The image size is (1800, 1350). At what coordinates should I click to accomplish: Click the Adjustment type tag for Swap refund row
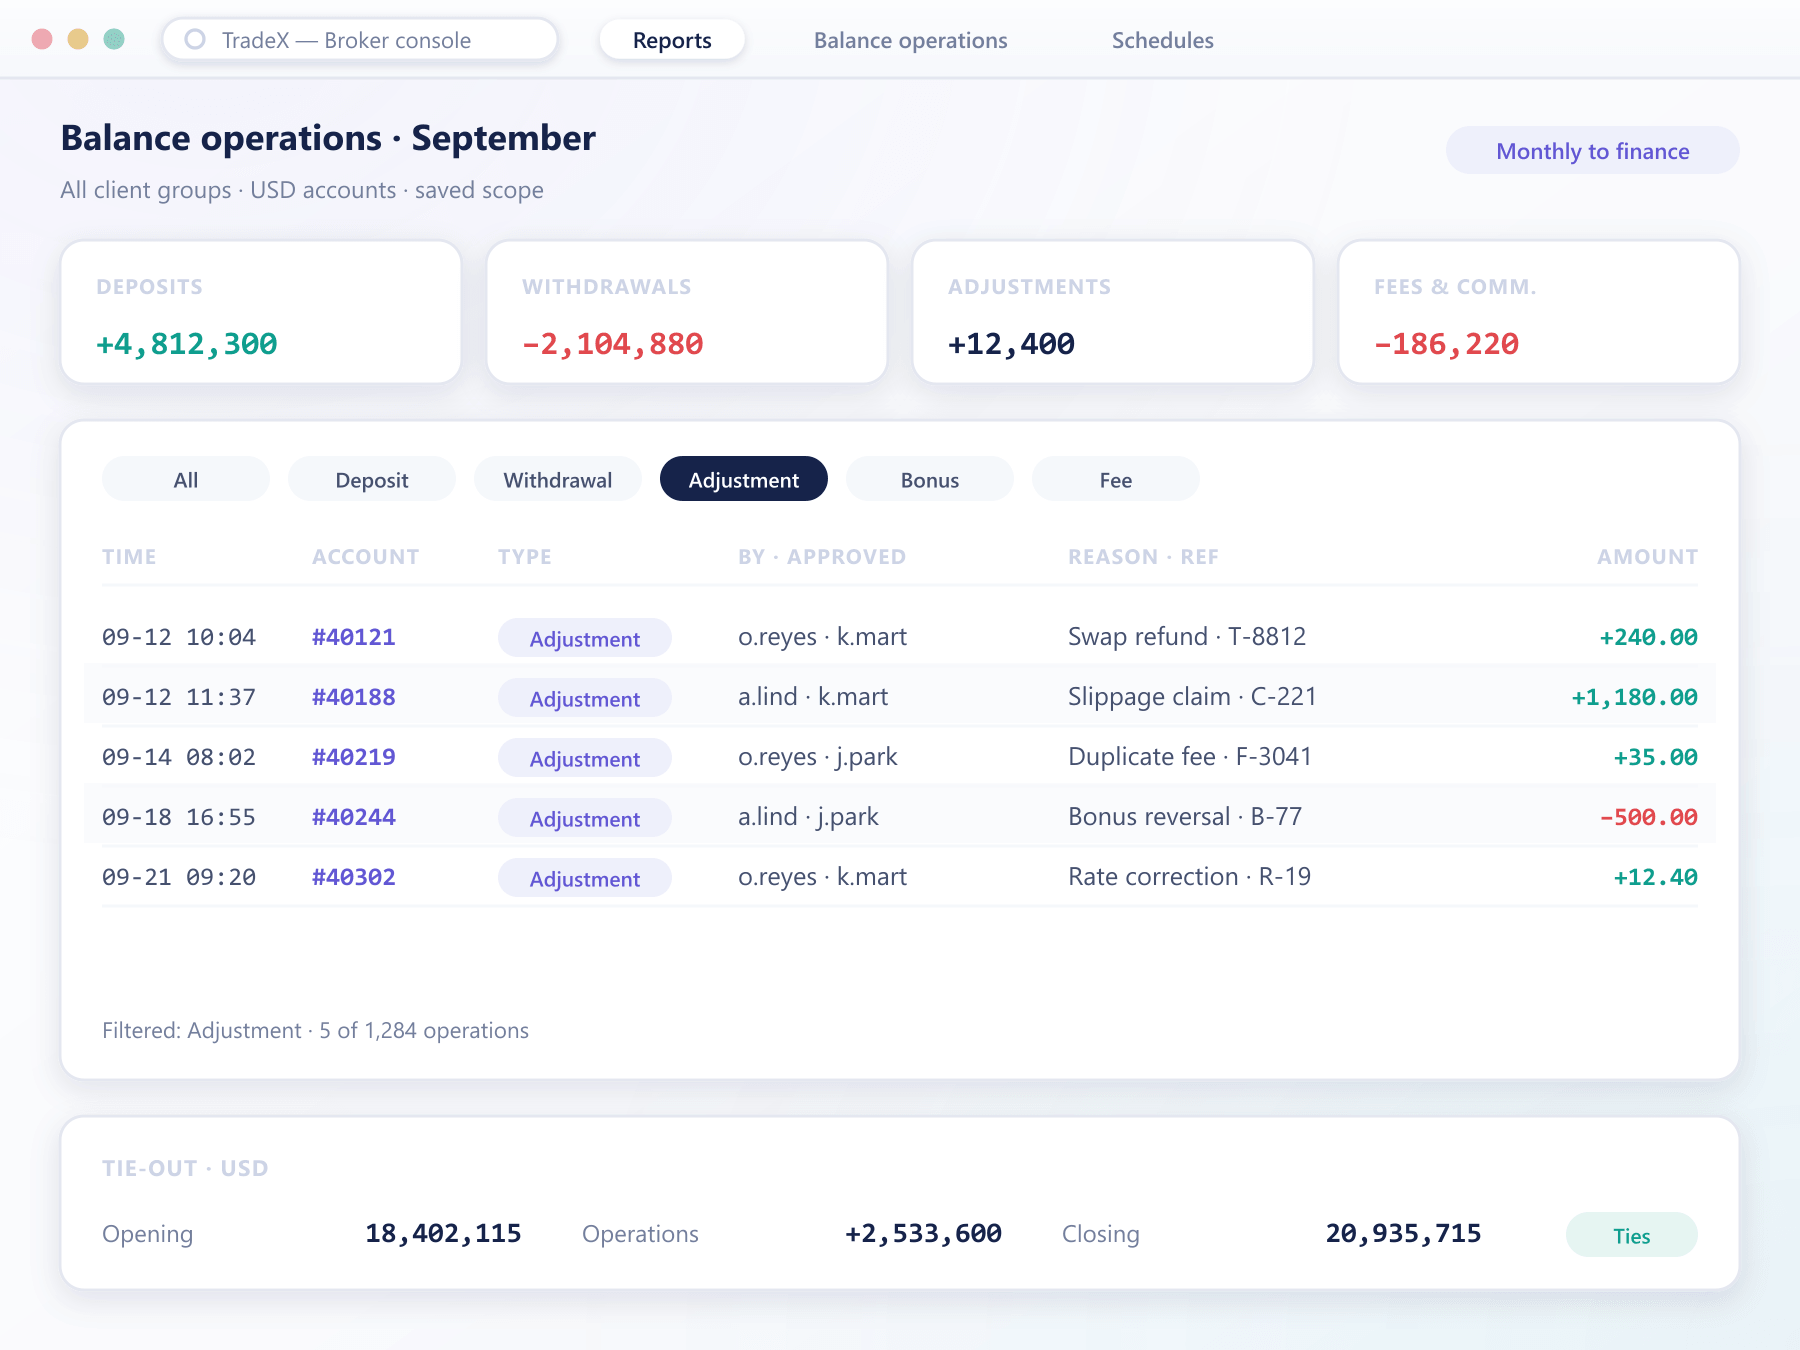pos(585,638)
